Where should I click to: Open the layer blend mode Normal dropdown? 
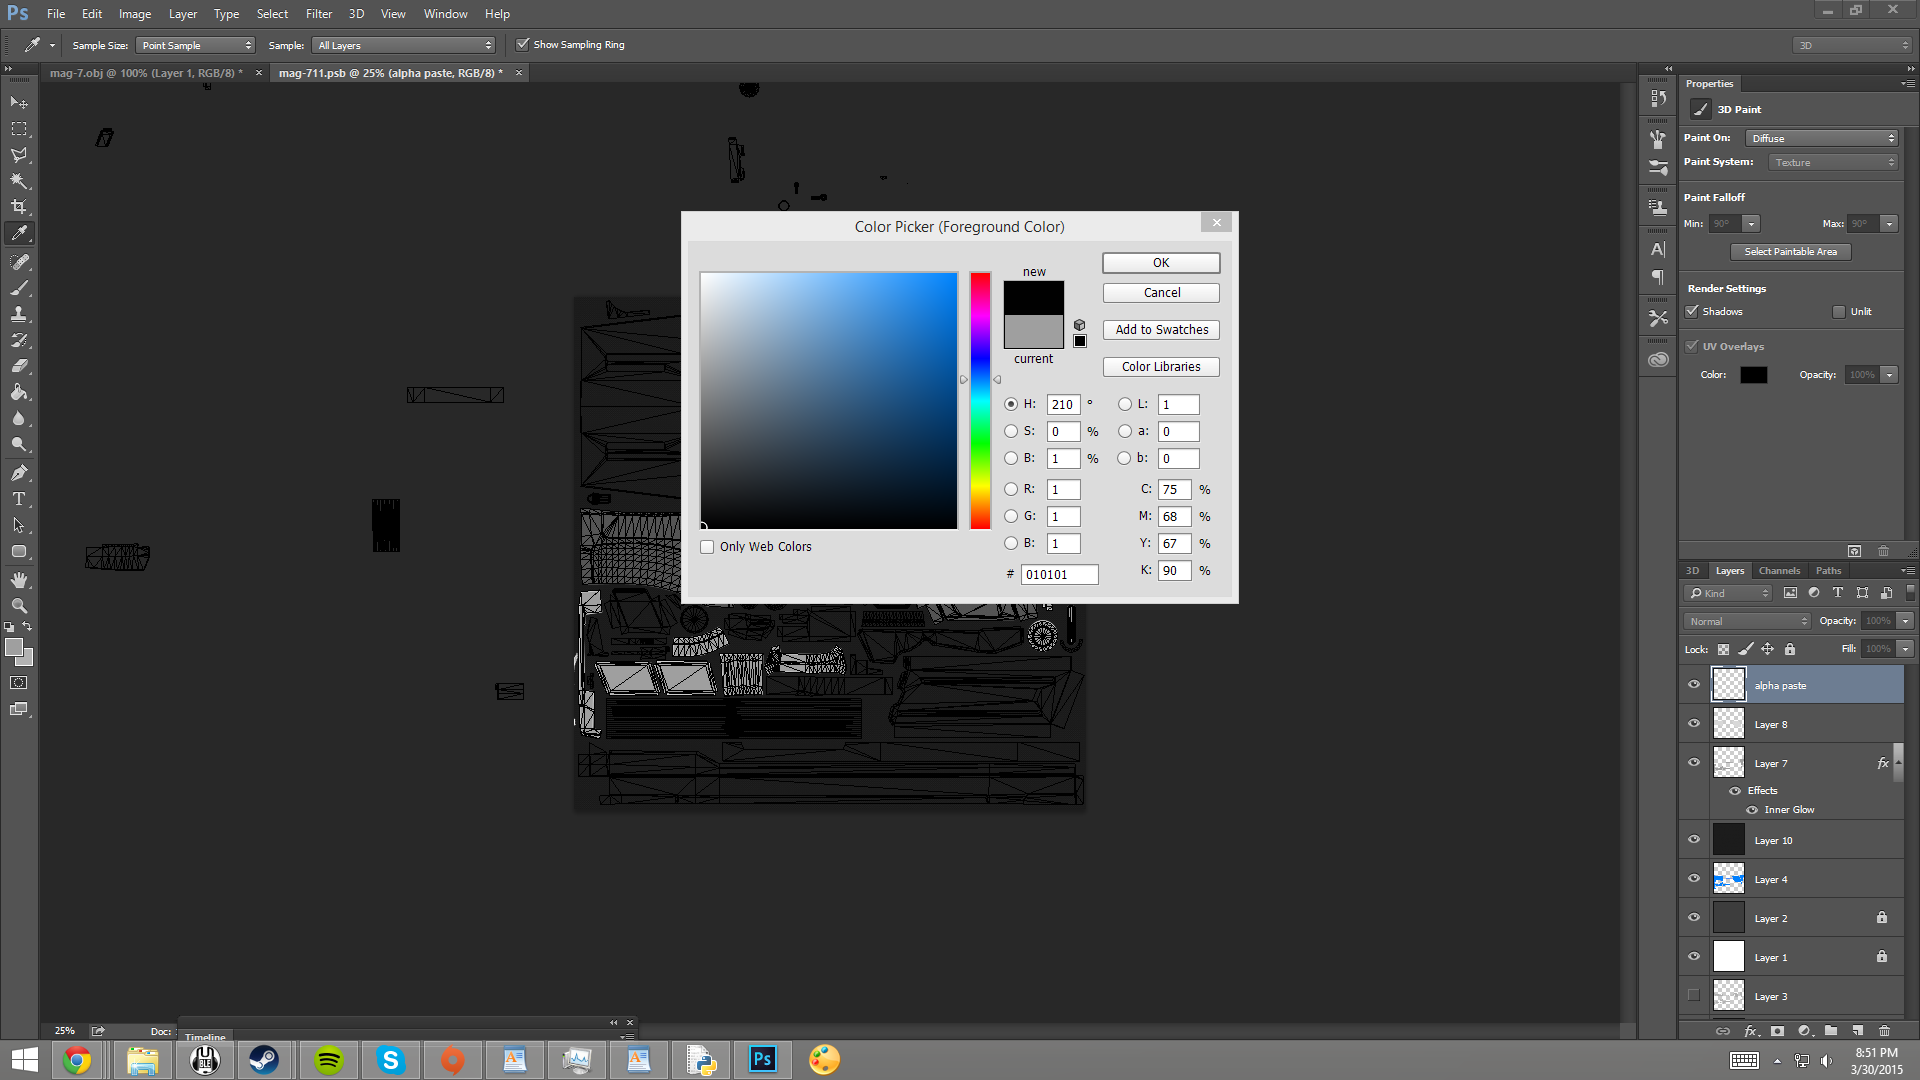[1747, 621]
